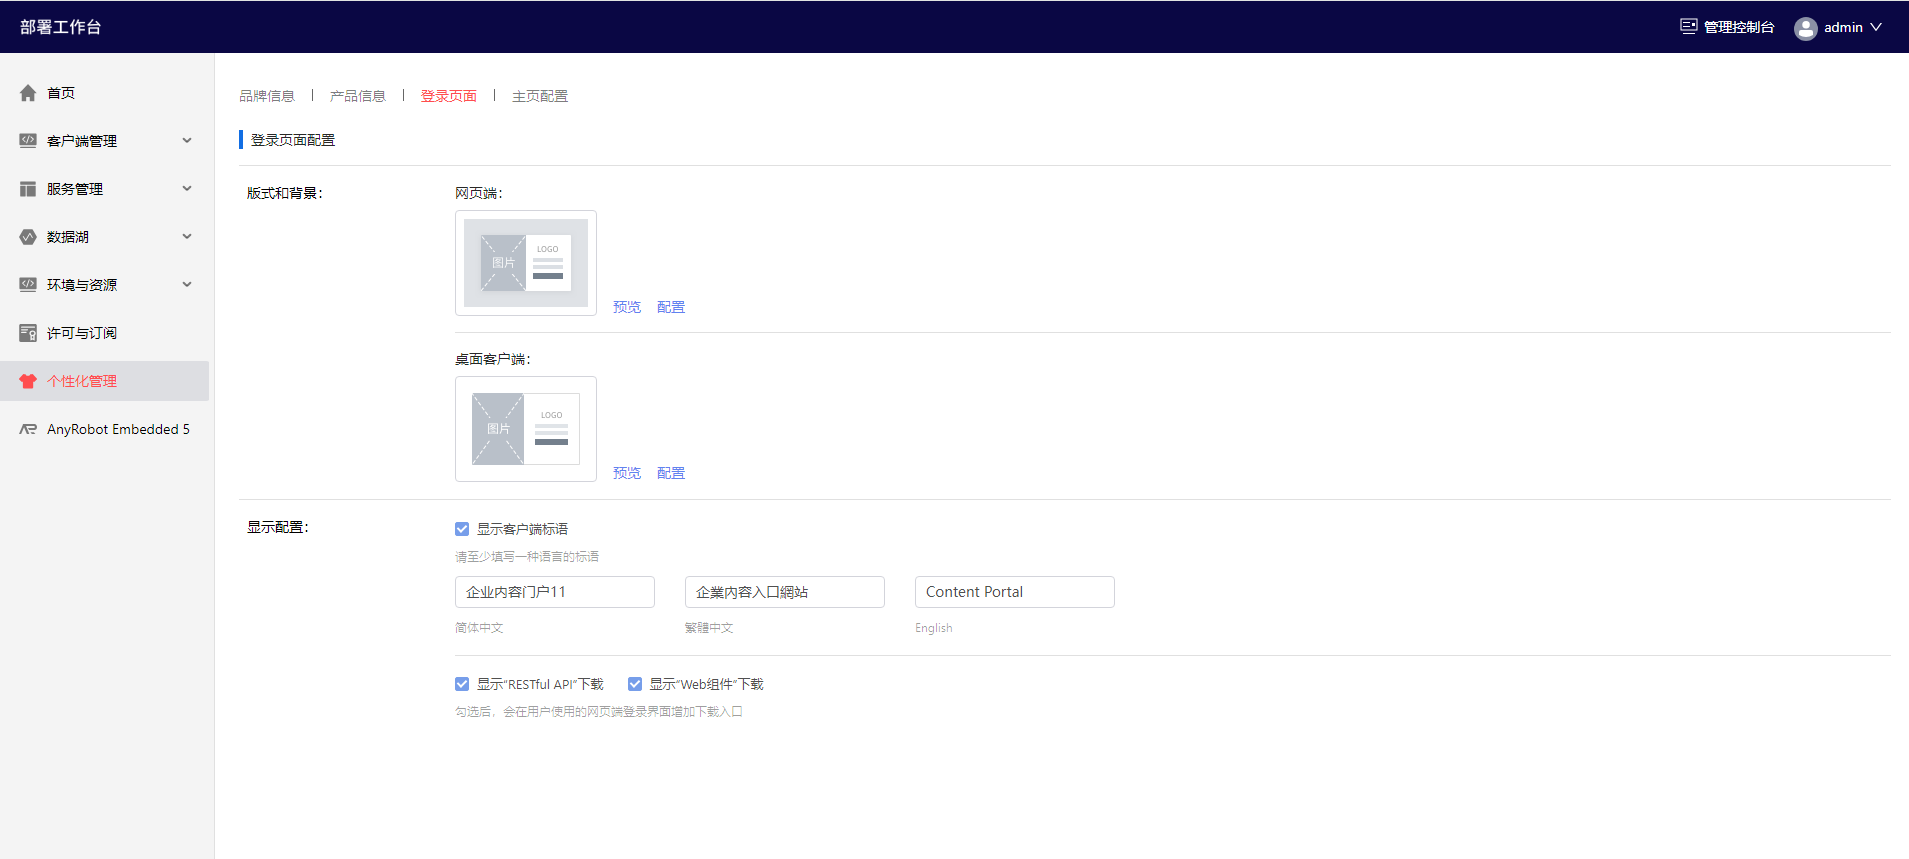
Task: Expand the 数据湖 chevron
Action: coord(187,237)
